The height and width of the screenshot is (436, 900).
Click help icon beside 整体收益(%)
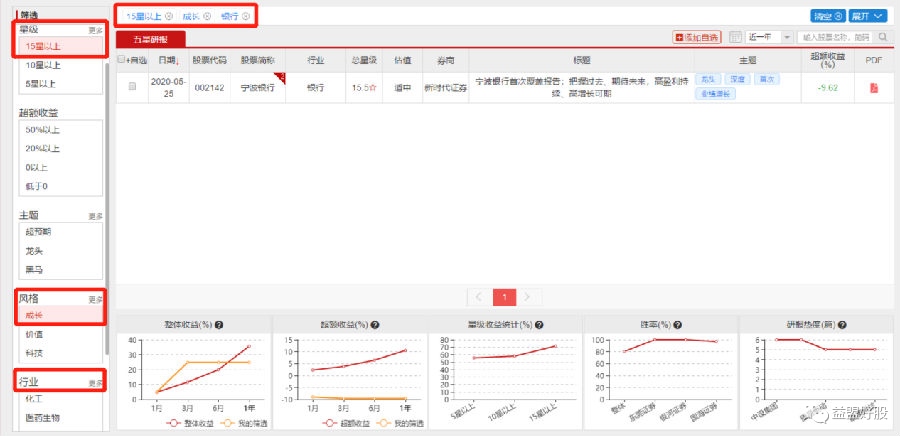(219, 325)
